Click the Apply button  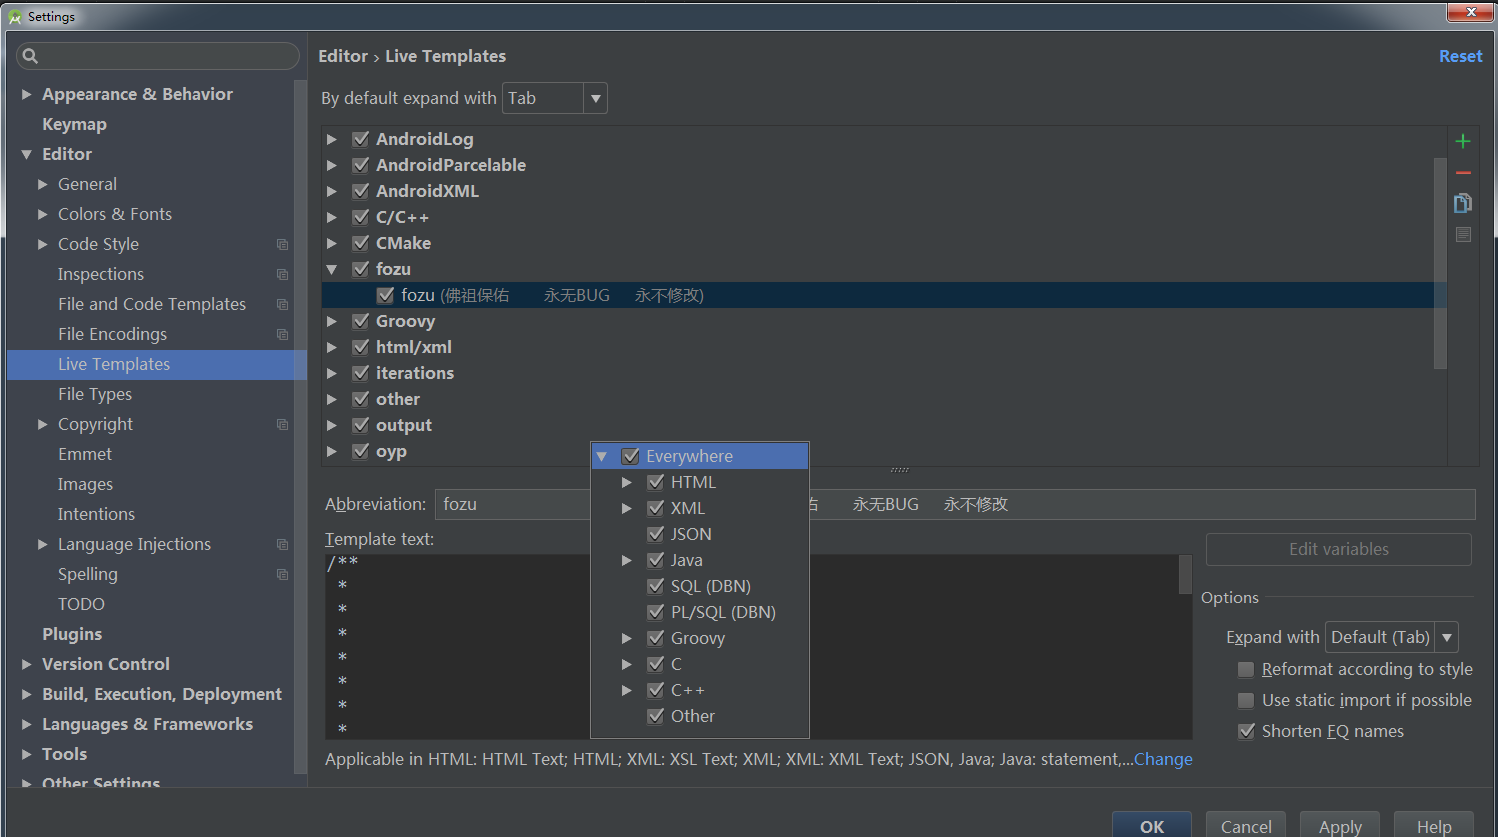[1340, 826]
